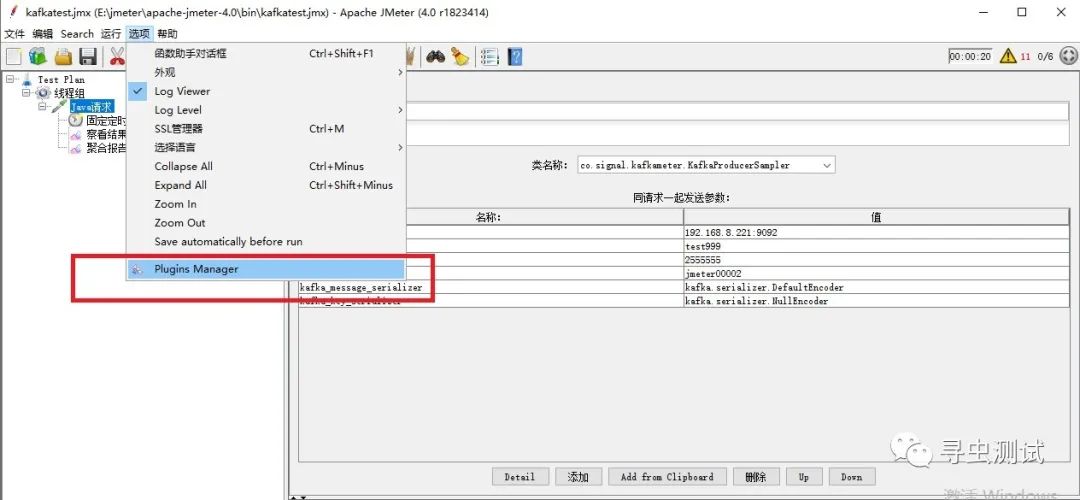This screenshot has height=500, width=1080.
Task: Open the function helper list icon
Action: 490,56
